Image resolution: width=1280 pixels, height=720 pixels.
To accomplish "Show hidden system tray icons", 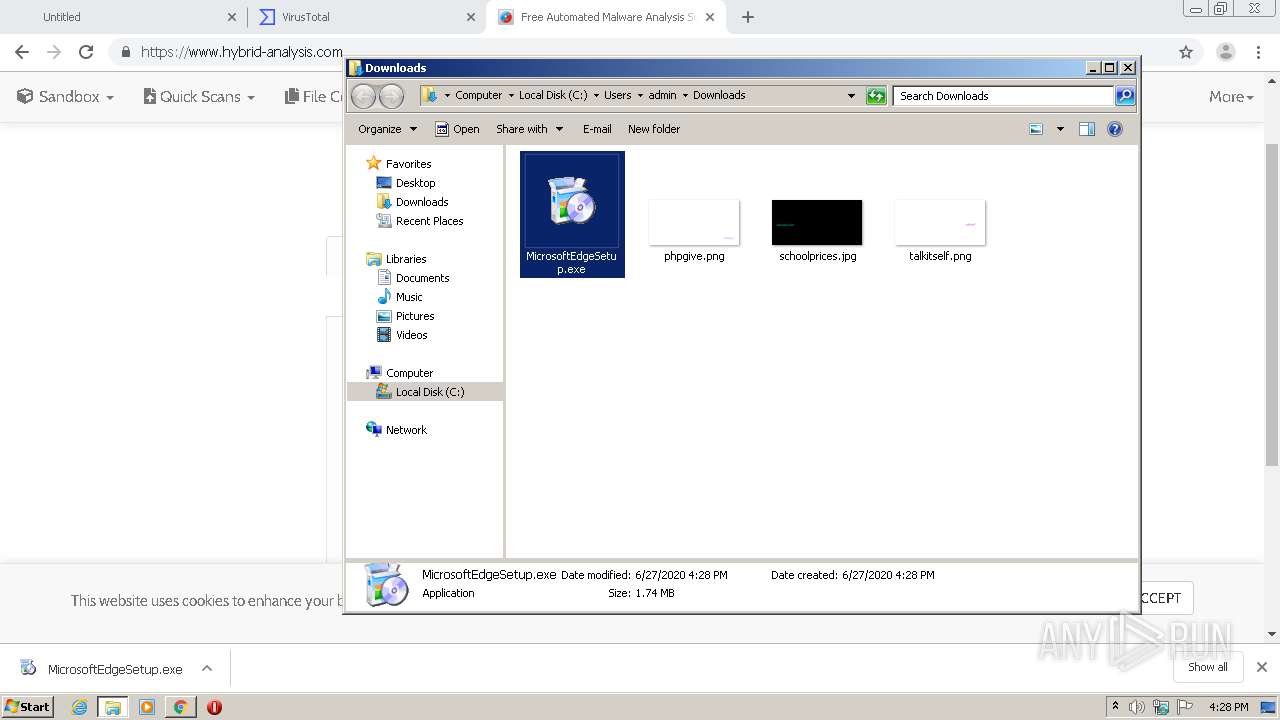I will (x=1115, y=706).
